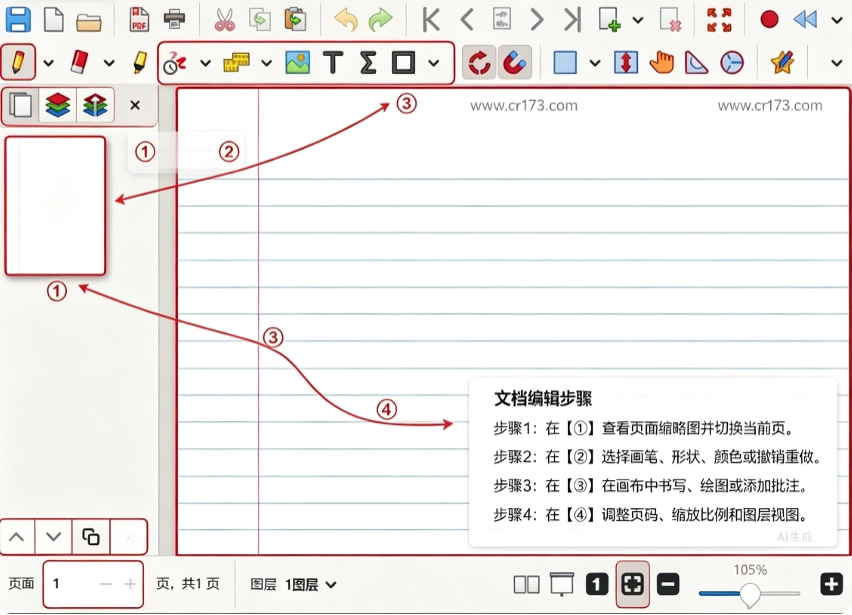Select the Text tool

[333, 62]
